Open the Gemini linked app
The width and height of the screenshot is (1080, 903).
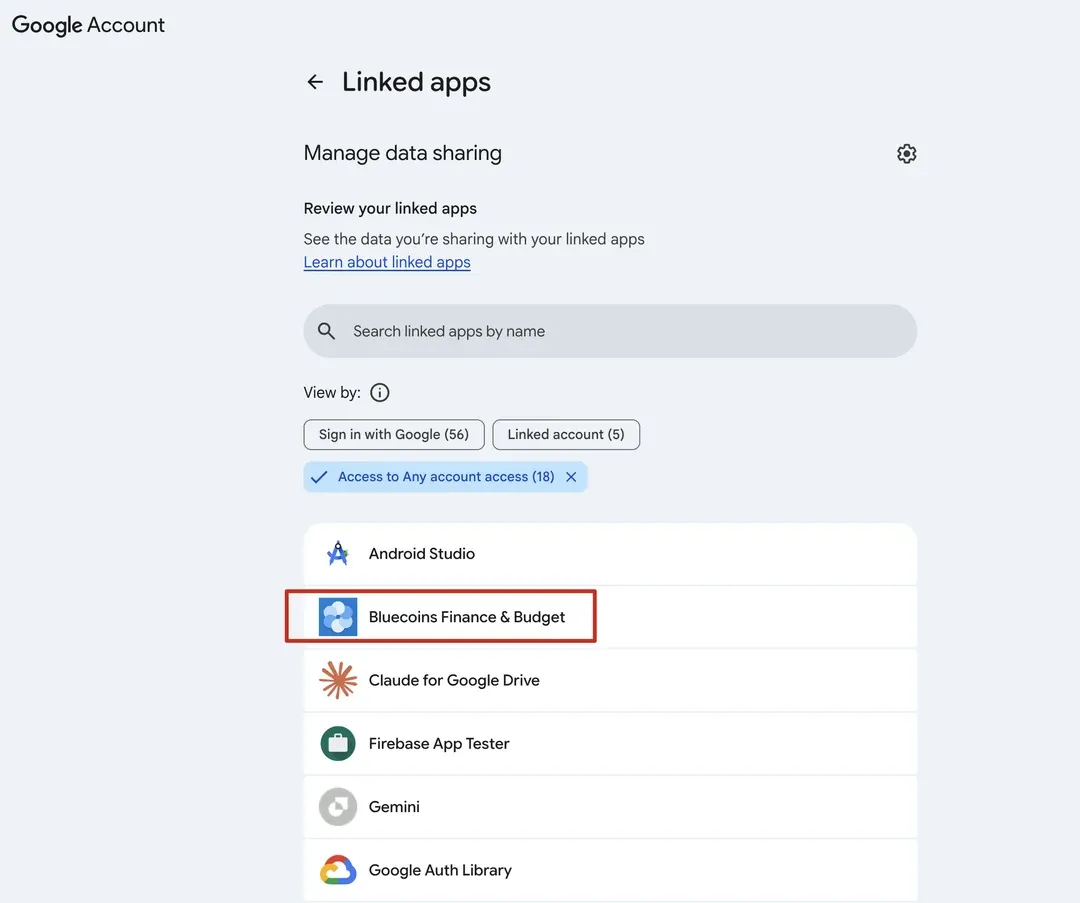(x=610, y=807)
